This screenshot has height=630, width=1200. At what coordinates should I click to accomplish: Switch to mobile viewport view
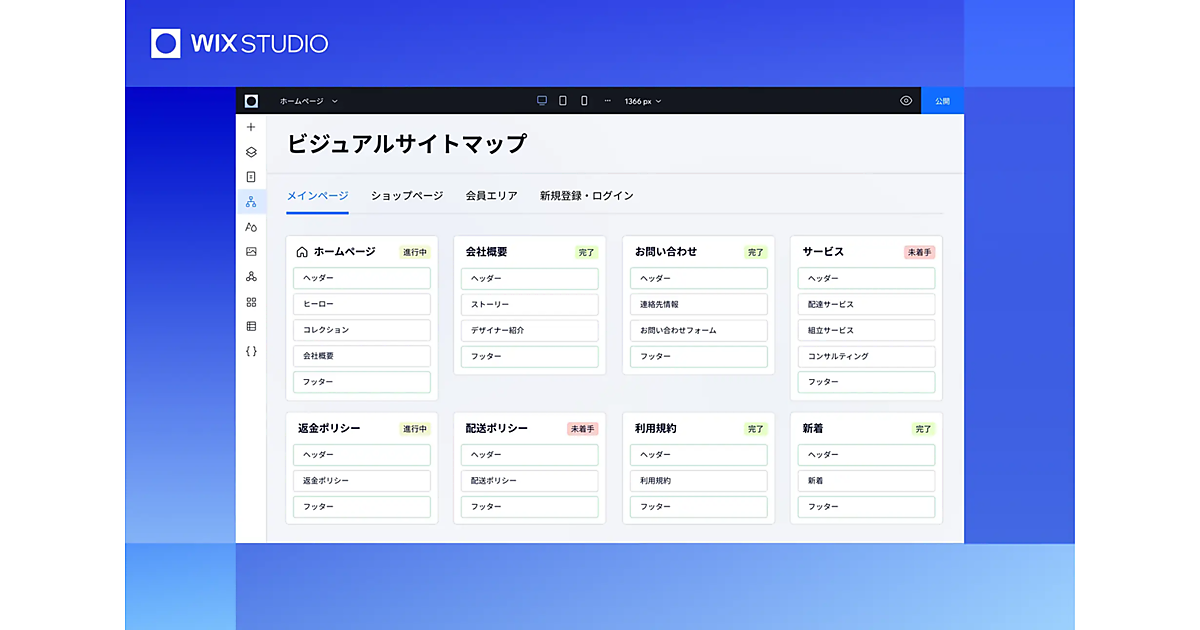584,101
